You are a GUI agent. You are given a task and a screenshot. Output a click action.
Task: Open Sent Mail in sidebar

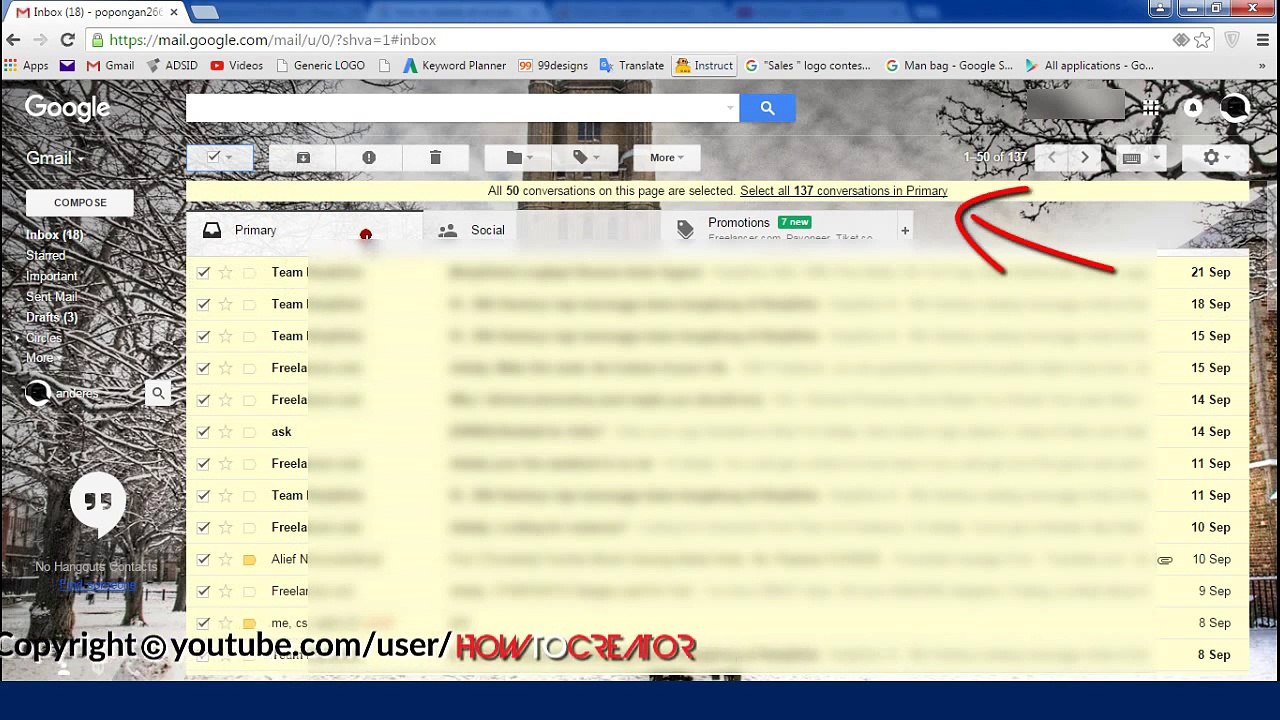(51, 297)
